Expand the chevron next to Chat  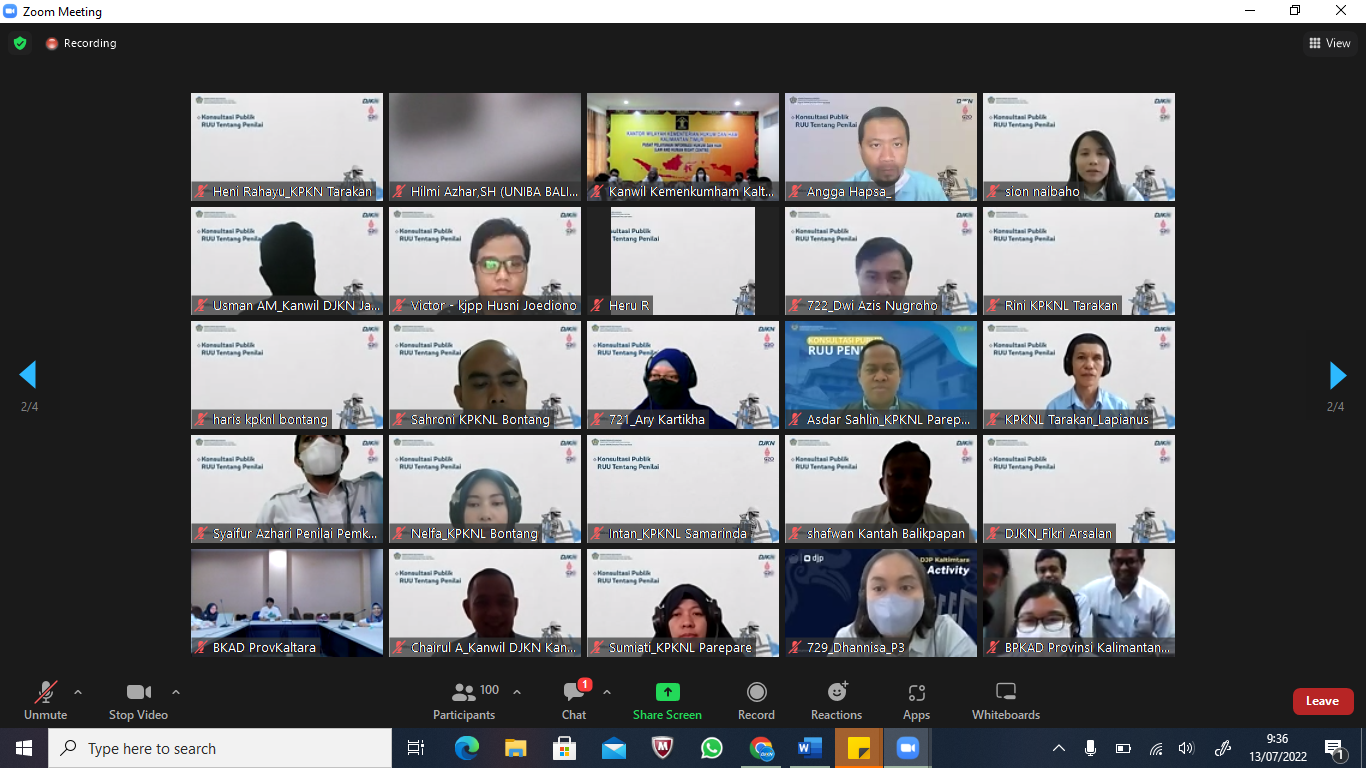(x=607, y=692)
